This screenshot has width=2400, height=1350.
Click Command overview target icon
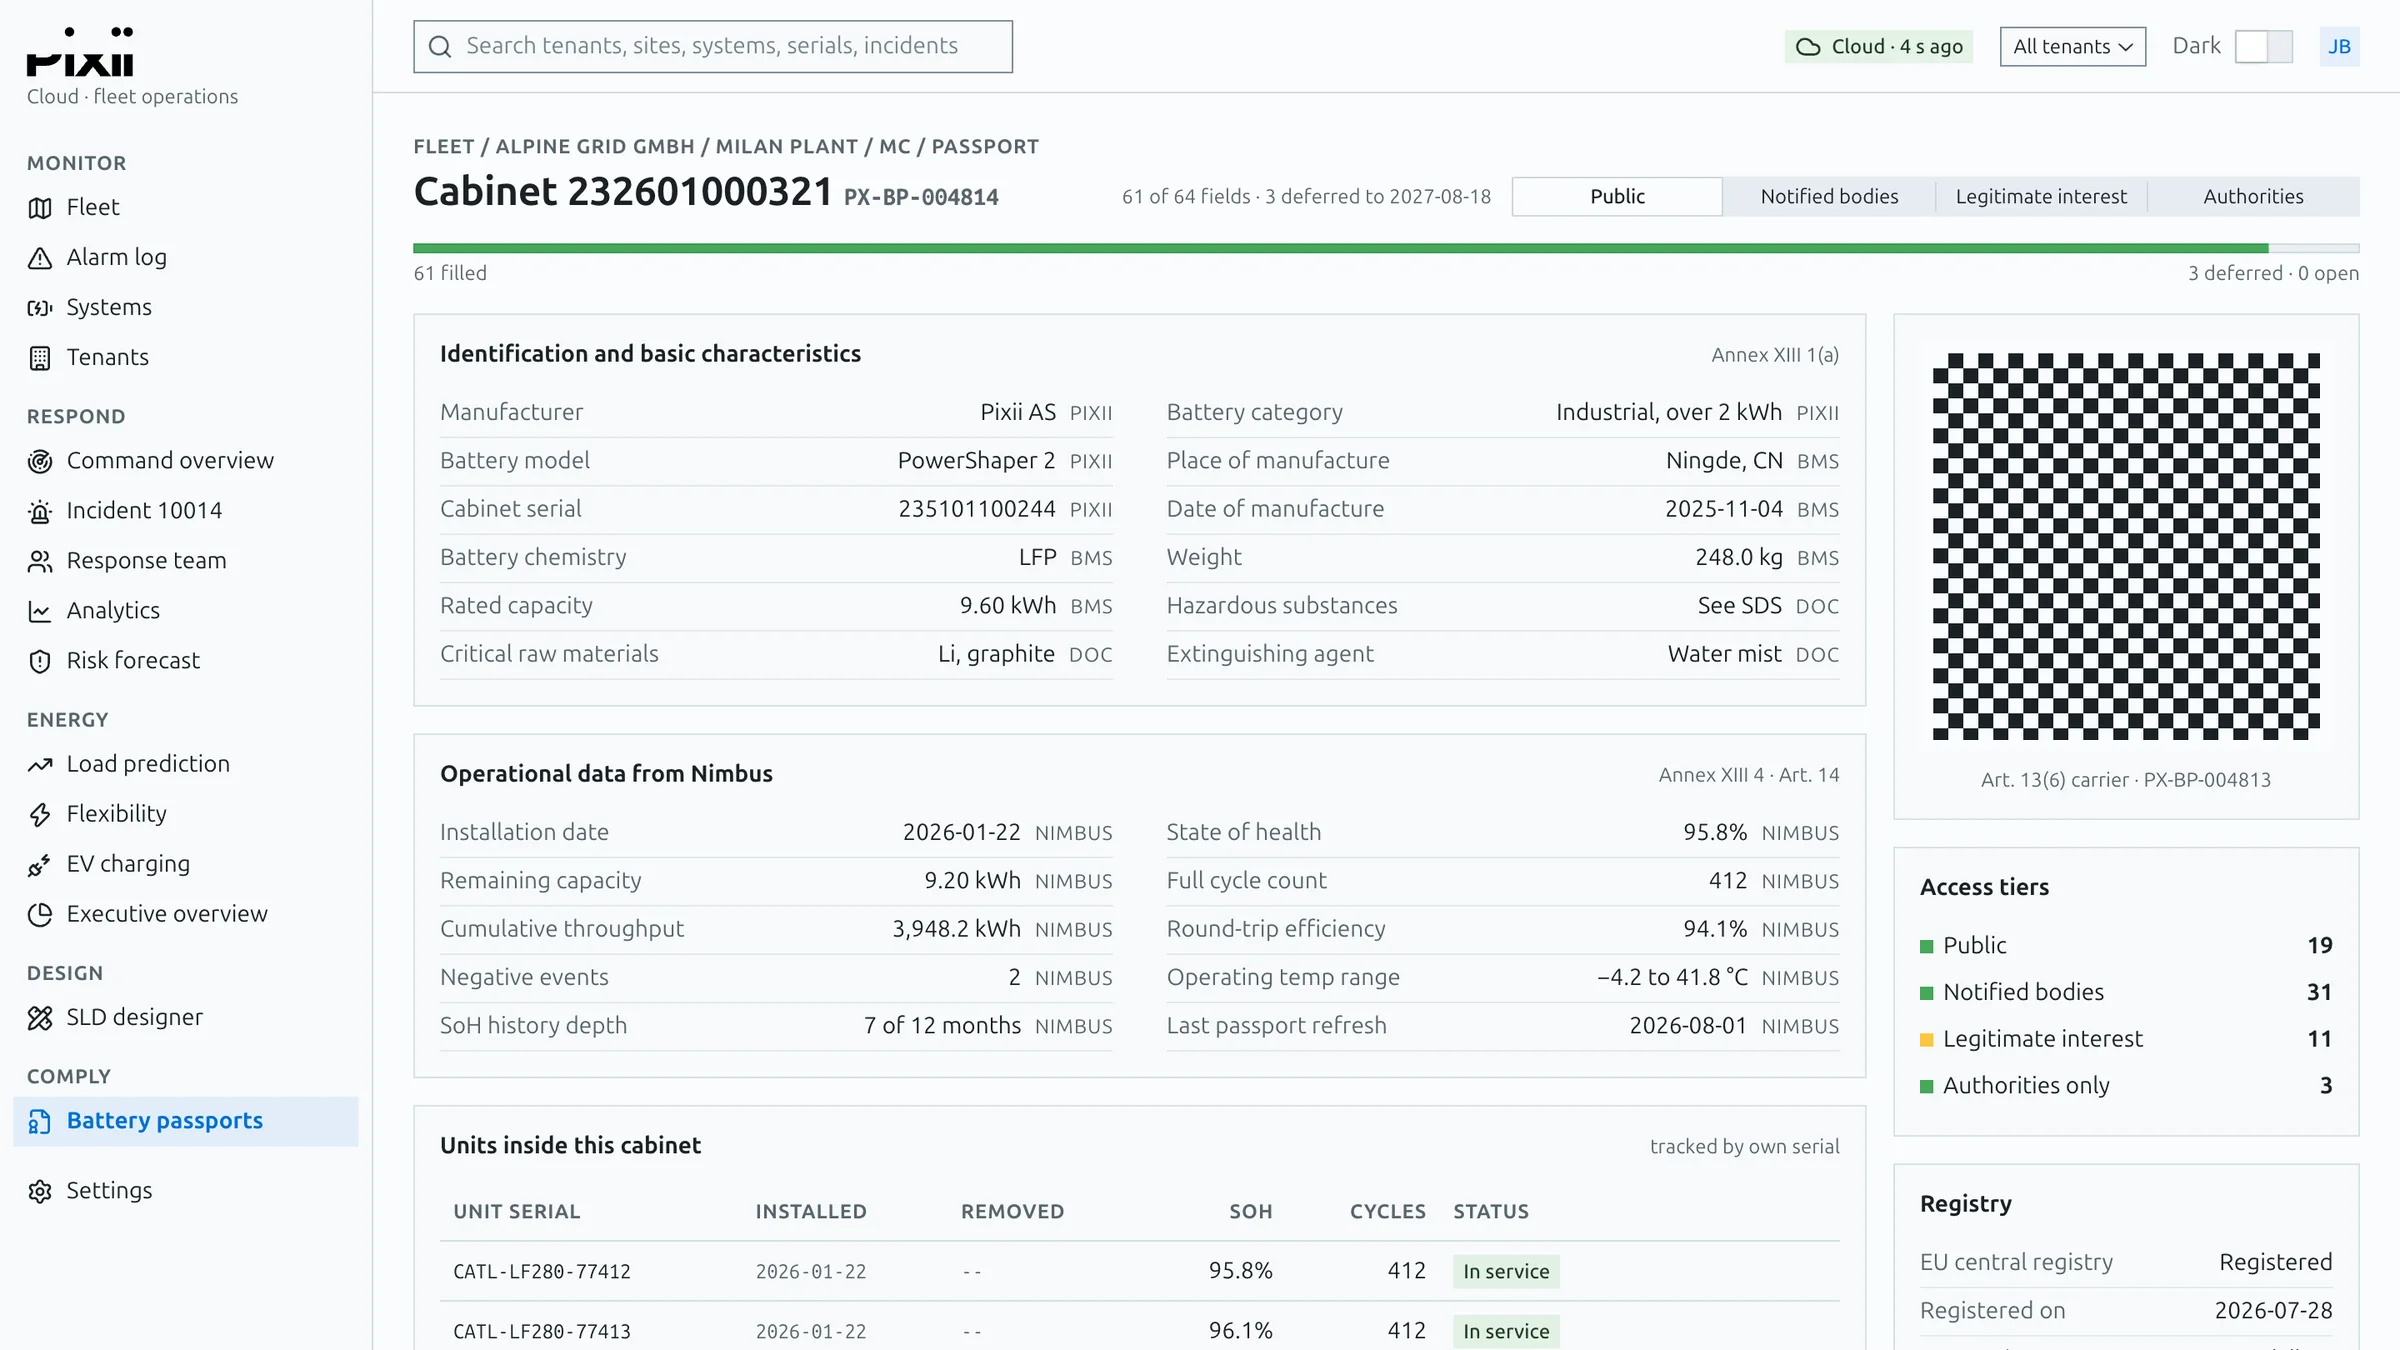tap(40, 461)
